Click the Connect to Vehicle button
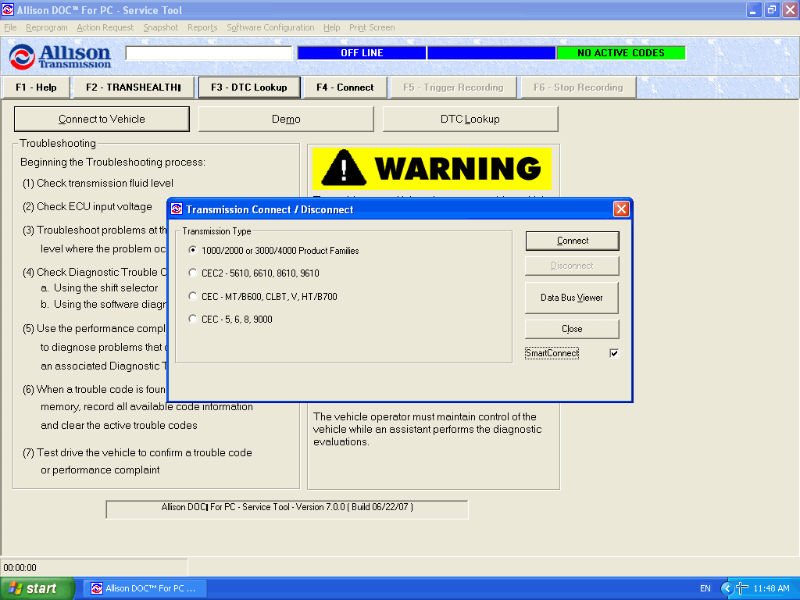The height and width of the screenshot is (600, 800). (x=102, y=119)
